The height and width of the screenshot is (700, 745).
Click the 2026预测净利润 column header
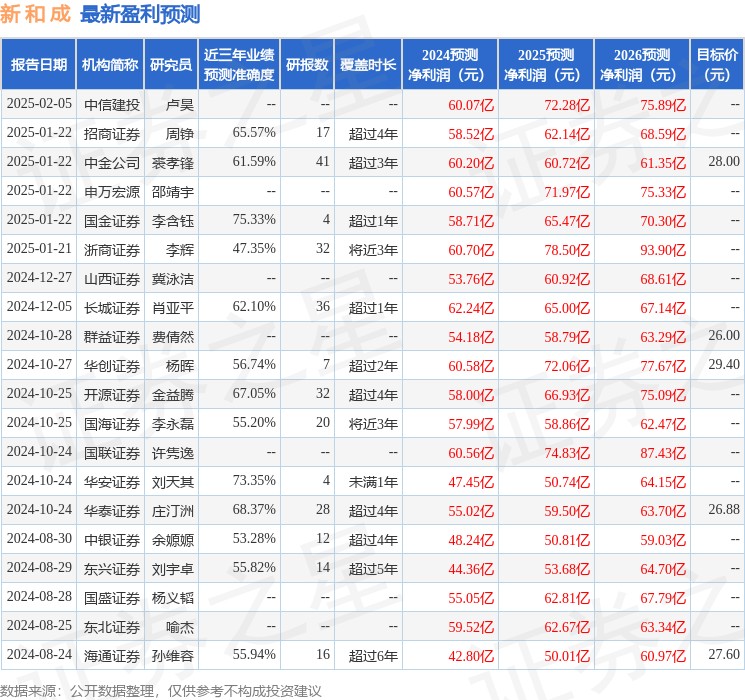pyautogui.click(x=642, y=65)
